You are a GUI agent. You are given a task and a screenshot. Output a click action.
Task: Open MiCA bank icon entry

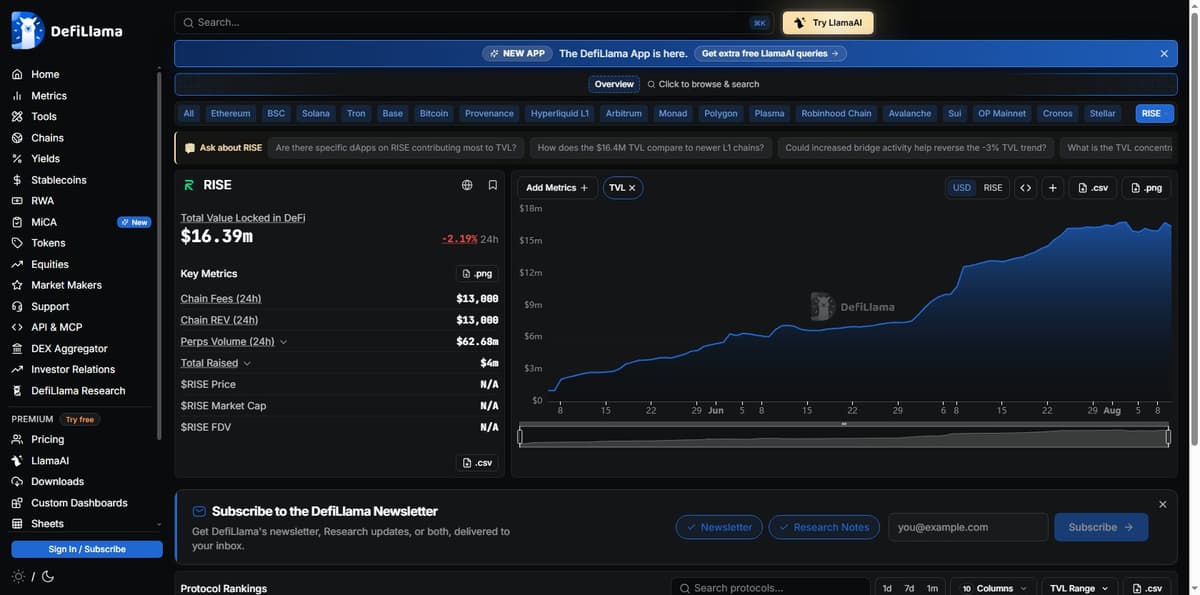pyautogui.click(x=17, y=222)
